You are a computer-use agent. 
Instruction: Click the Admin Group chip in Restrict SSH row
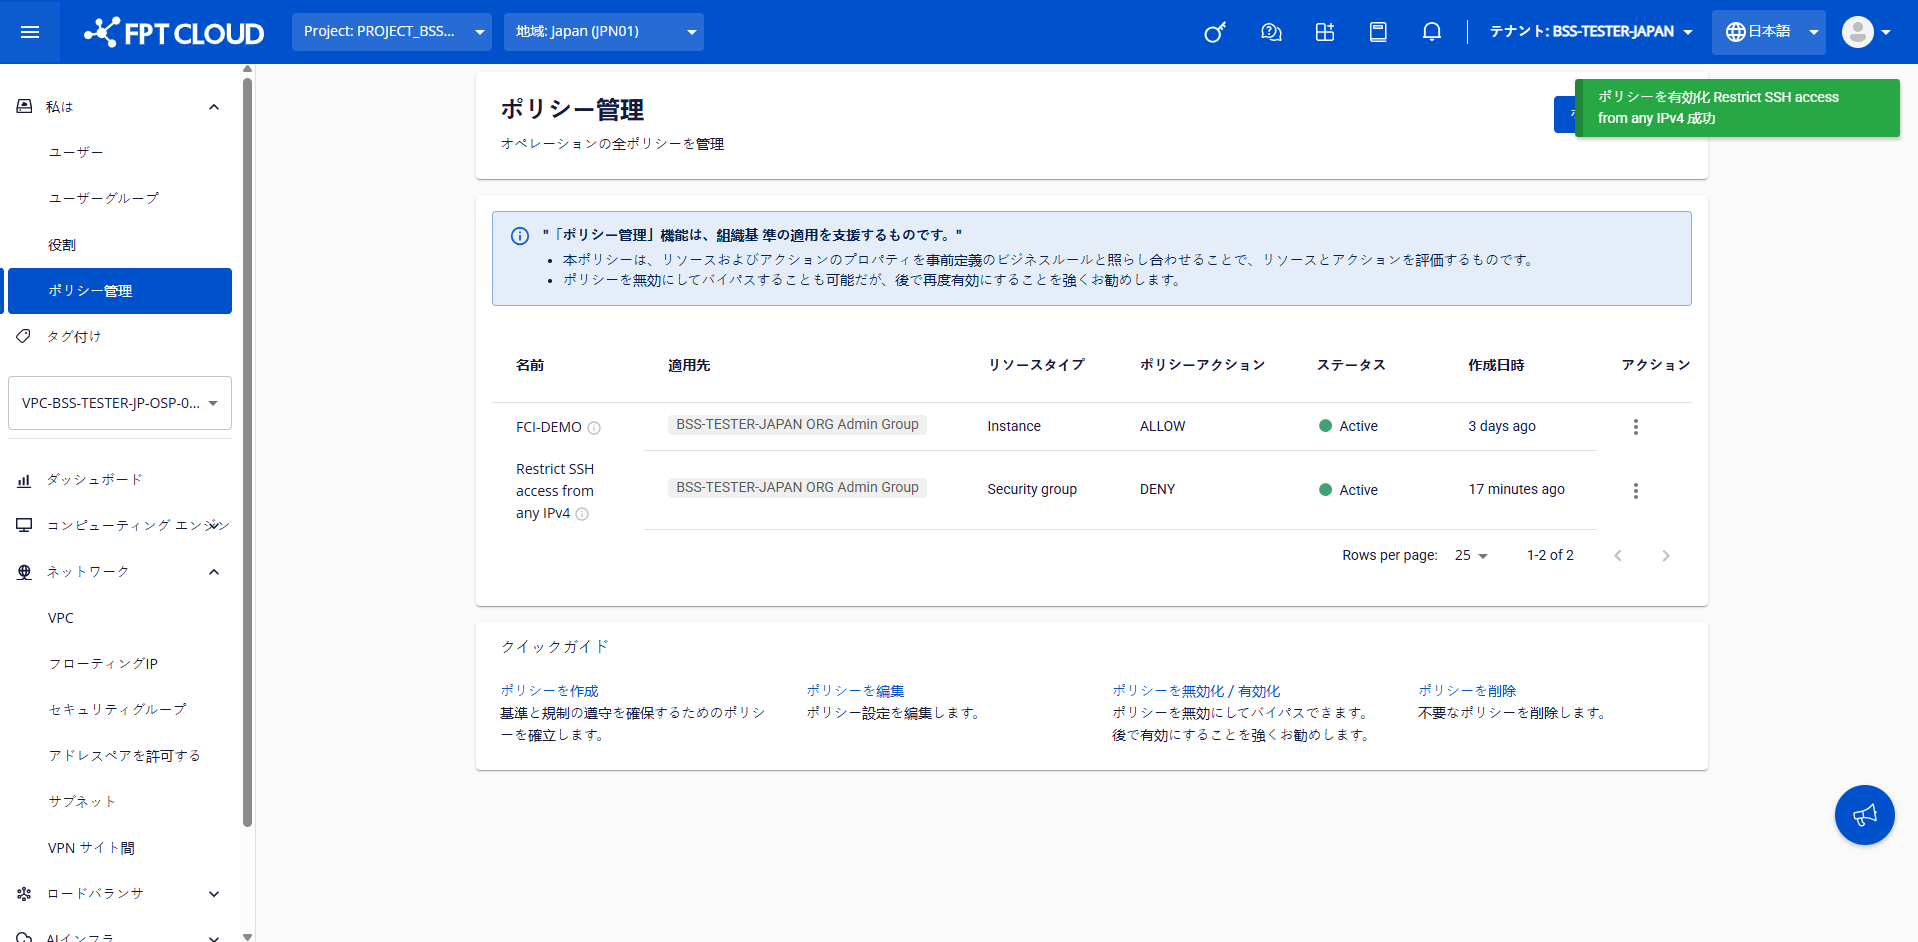pos(797,488)
